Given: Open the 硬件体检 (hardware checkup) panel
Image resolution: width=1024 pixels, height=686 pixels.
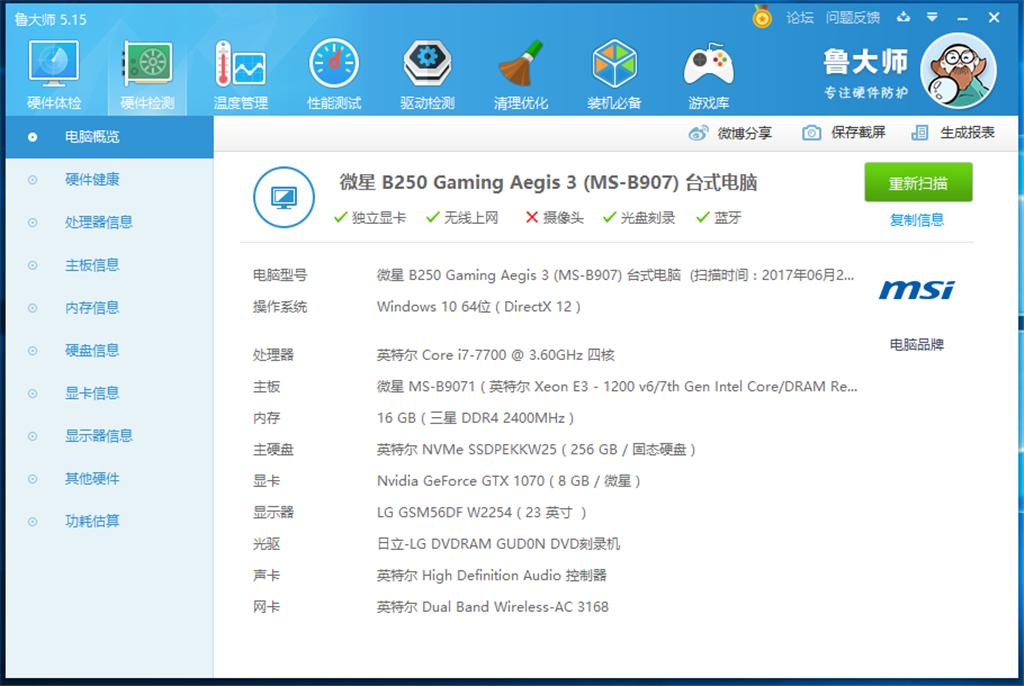Looking at the screenshot, I should [x=53, y=70].
